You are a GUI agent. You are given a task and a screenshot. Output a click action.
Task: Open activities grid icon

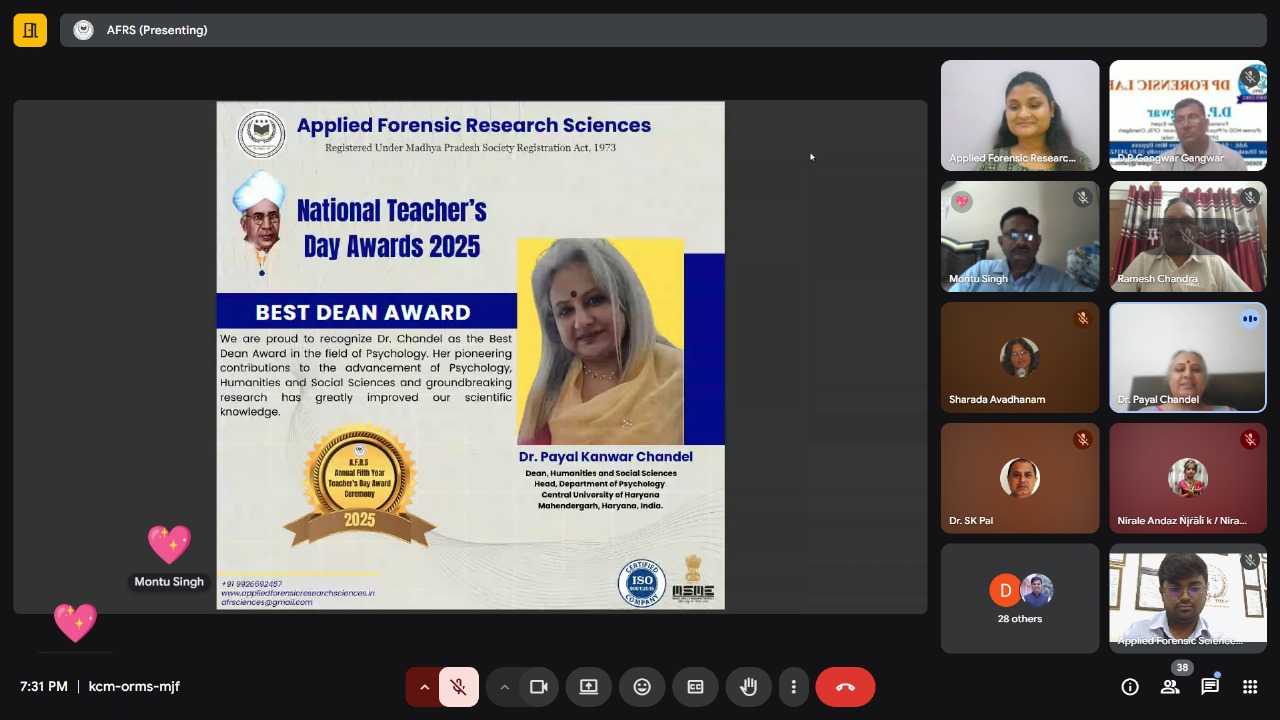coord(1250,687)
